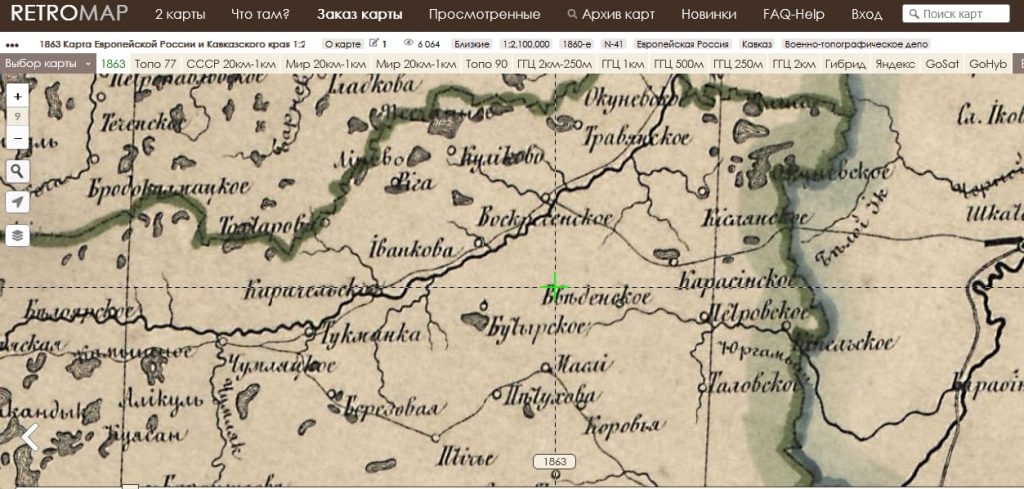Click the three-dots menu icon

[12, 44]
